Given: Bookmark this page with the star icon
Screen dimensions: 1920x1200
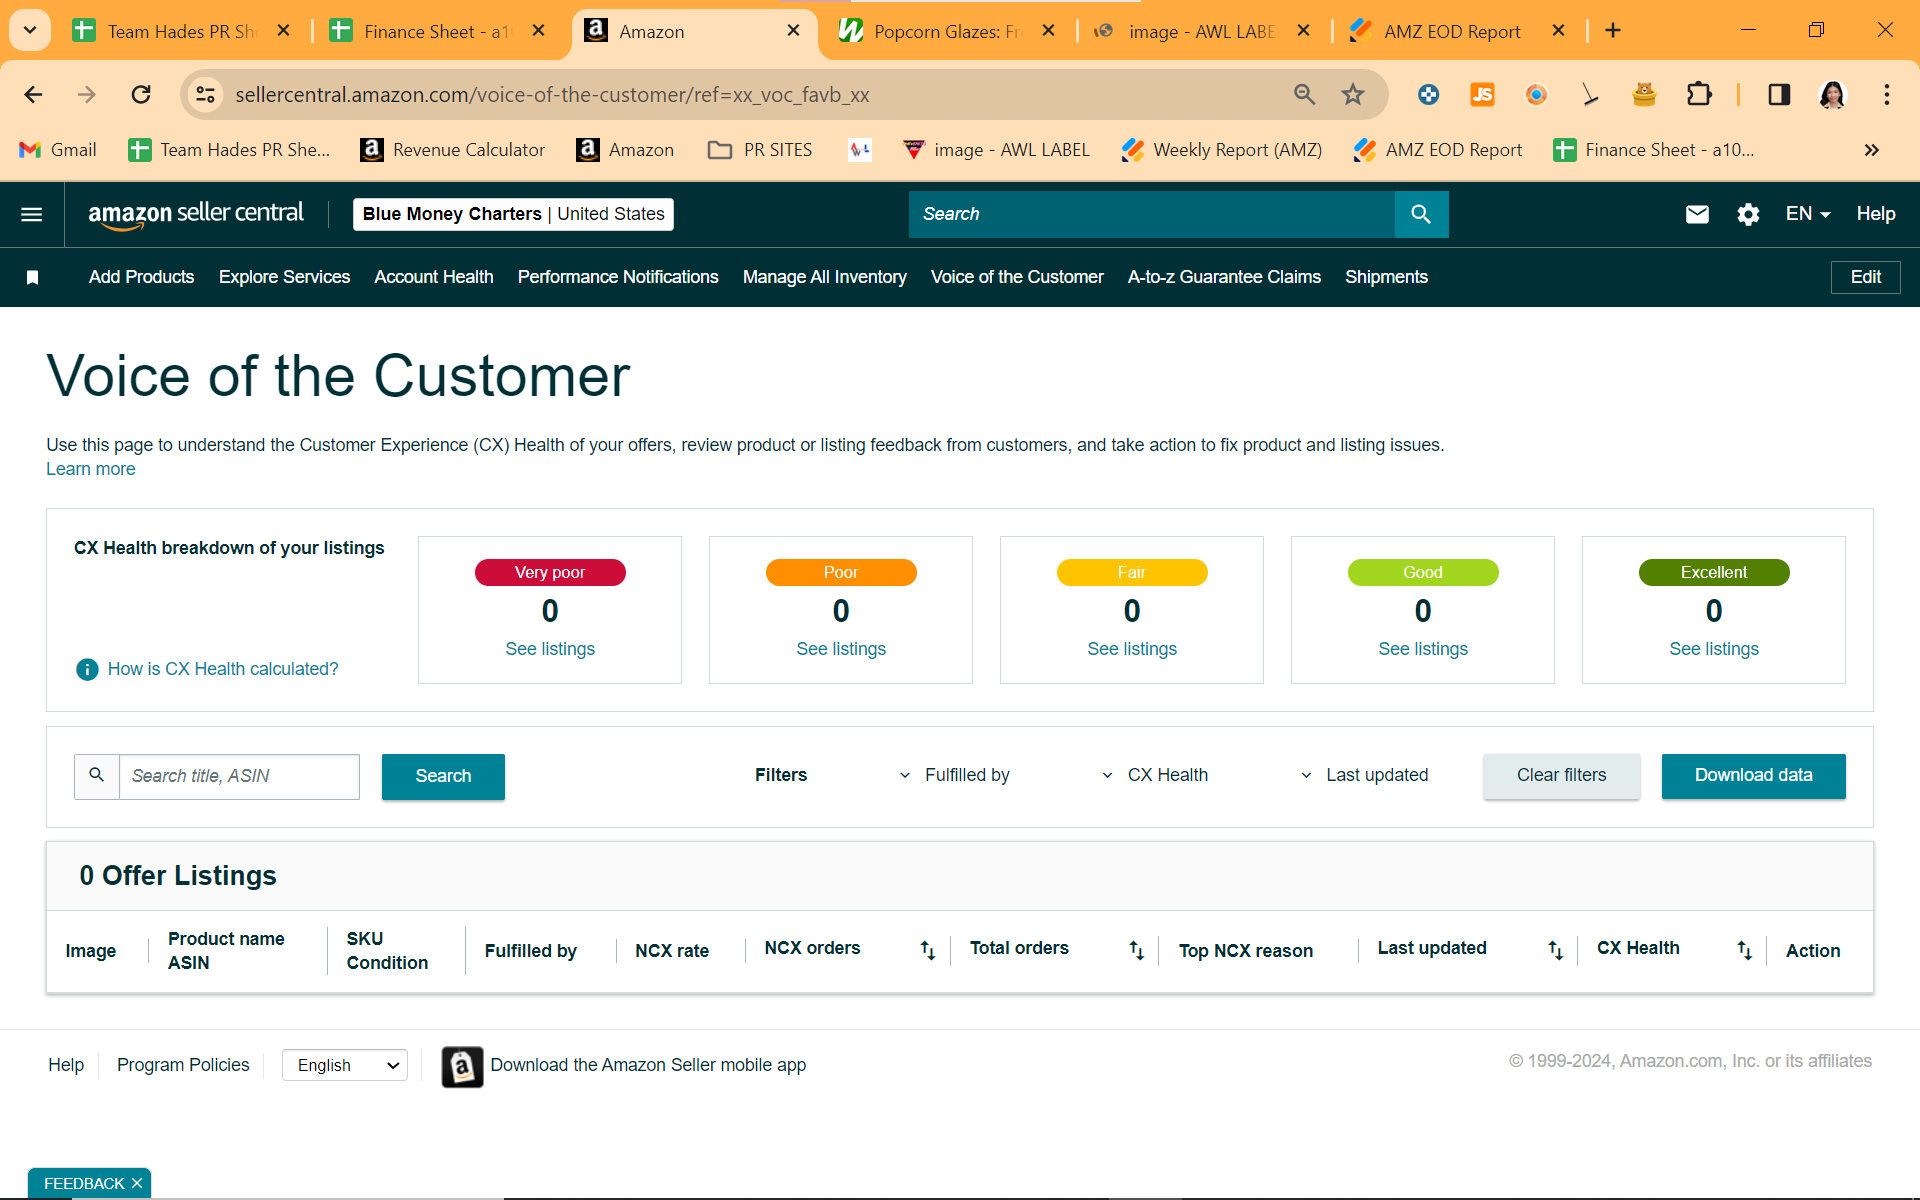Looking at the screenshot, I should tap(1353, 95).
